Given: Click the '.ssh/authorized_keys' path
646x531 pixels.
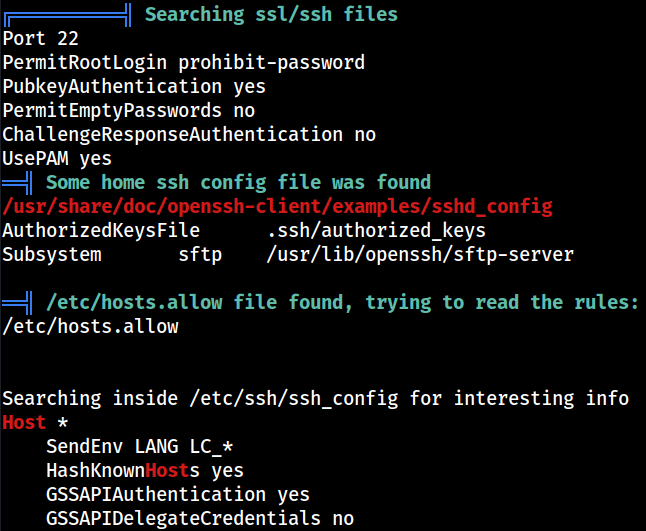Looking at the screenshot, I should tap(377, 231).
